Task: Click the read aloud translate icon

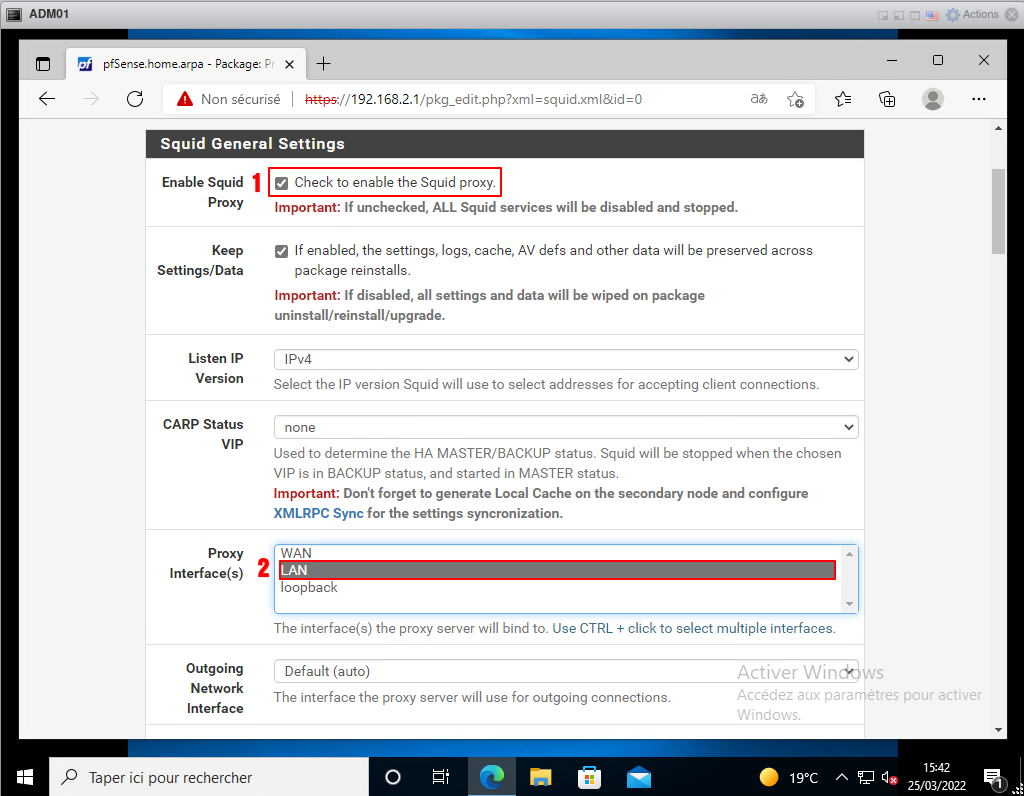Action: pos(759,99)
